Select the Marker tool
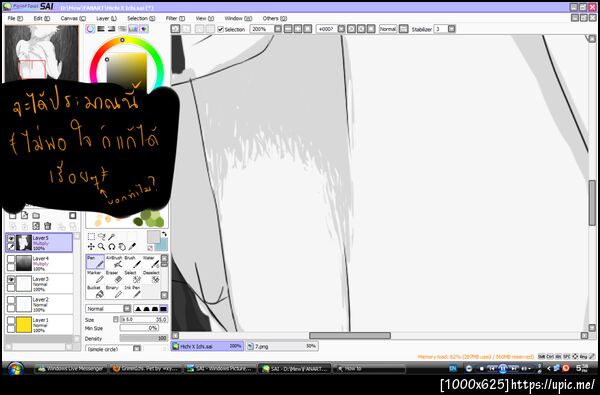This screenshot has height=395, width=600. (95, 277)
